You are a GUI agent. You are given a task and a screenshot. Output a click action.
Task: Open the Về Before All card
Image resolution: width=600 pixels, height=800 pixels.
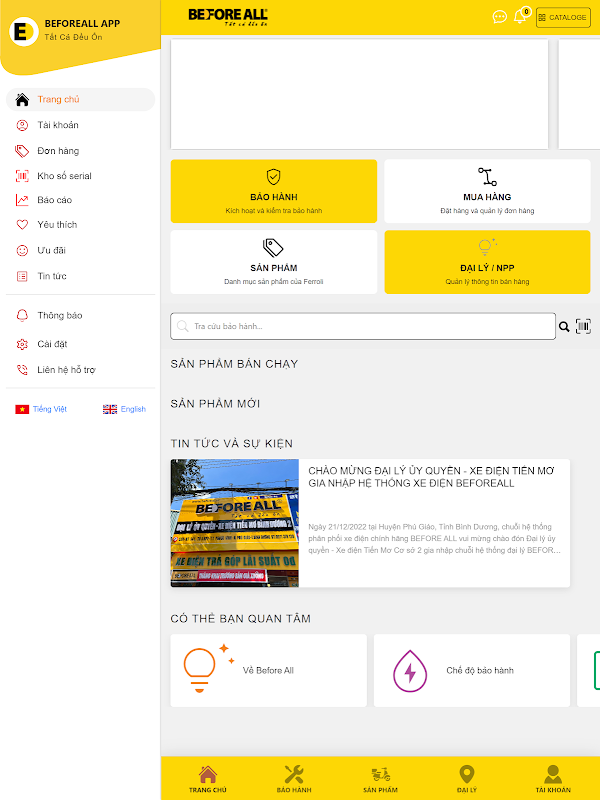(x=268, y=670)
